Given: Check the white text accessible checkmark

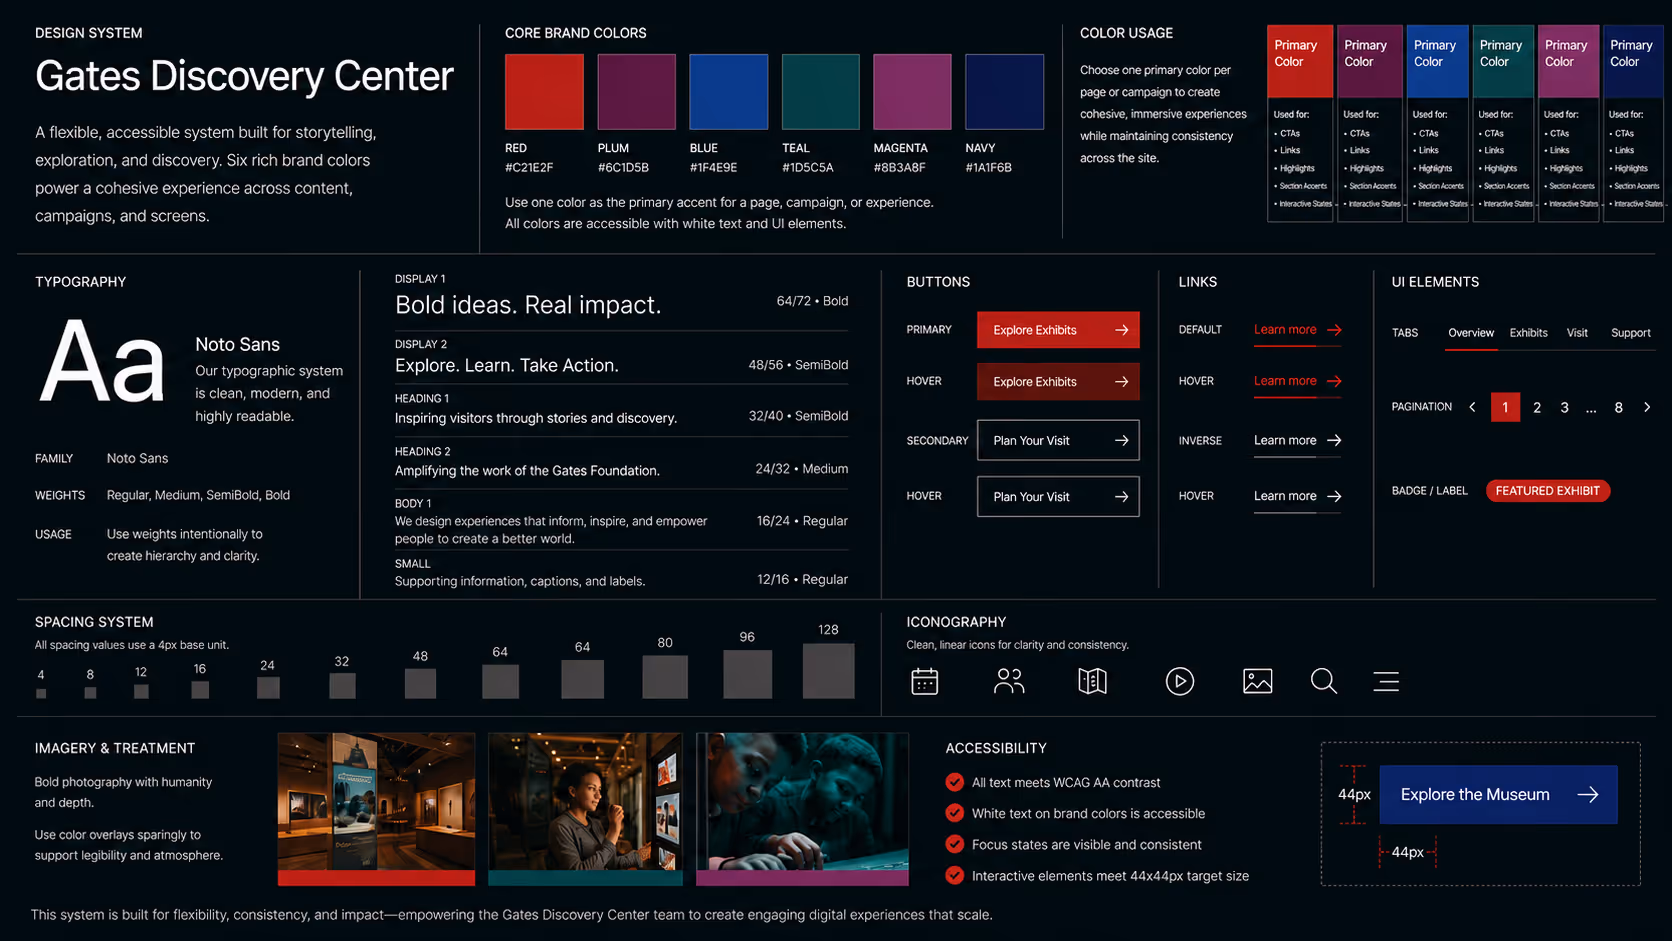Looking at the screenshot, I should (x=955, y=813).
